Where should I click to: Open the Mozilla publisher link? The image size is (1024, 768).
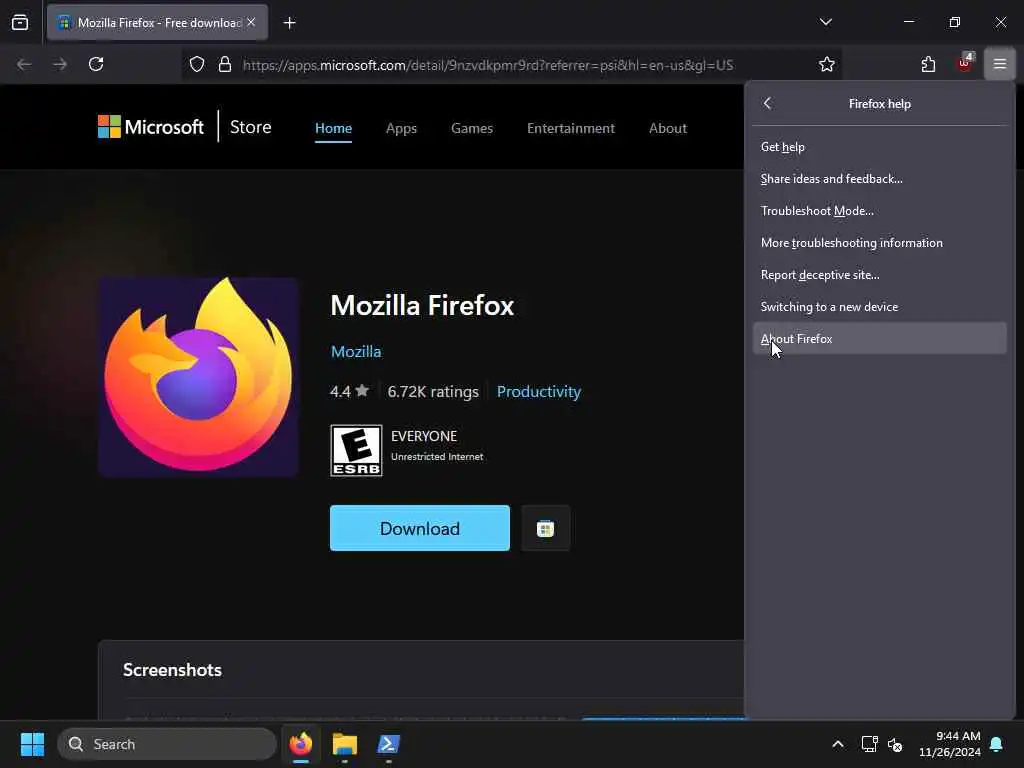tap(356, 351)
